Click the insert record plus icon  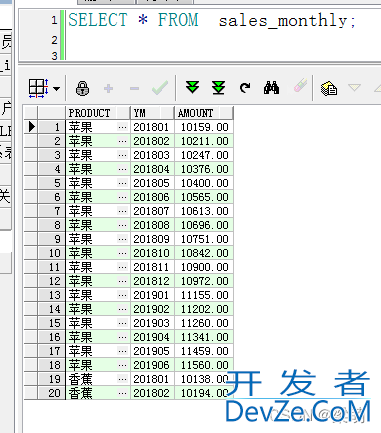pyautogui.click(x=108, y=89)
